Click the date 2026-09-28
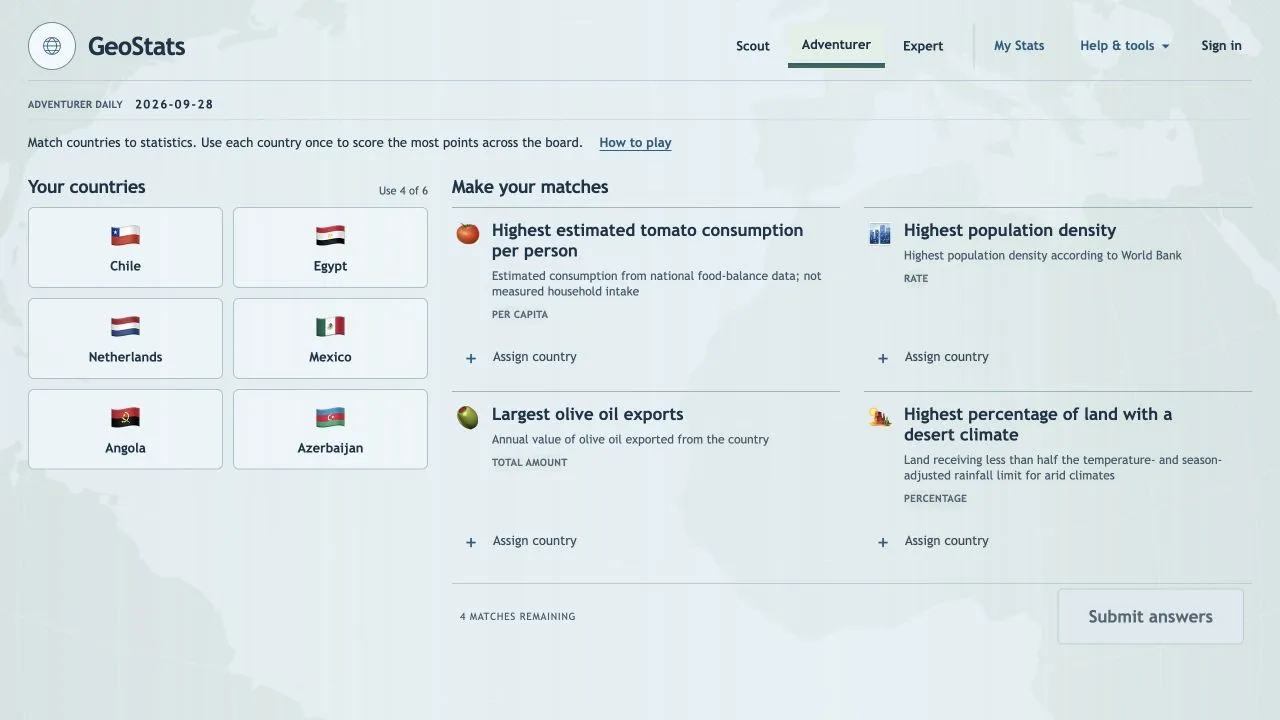This screenshot has height=720, width=1280. coord(174,104)
